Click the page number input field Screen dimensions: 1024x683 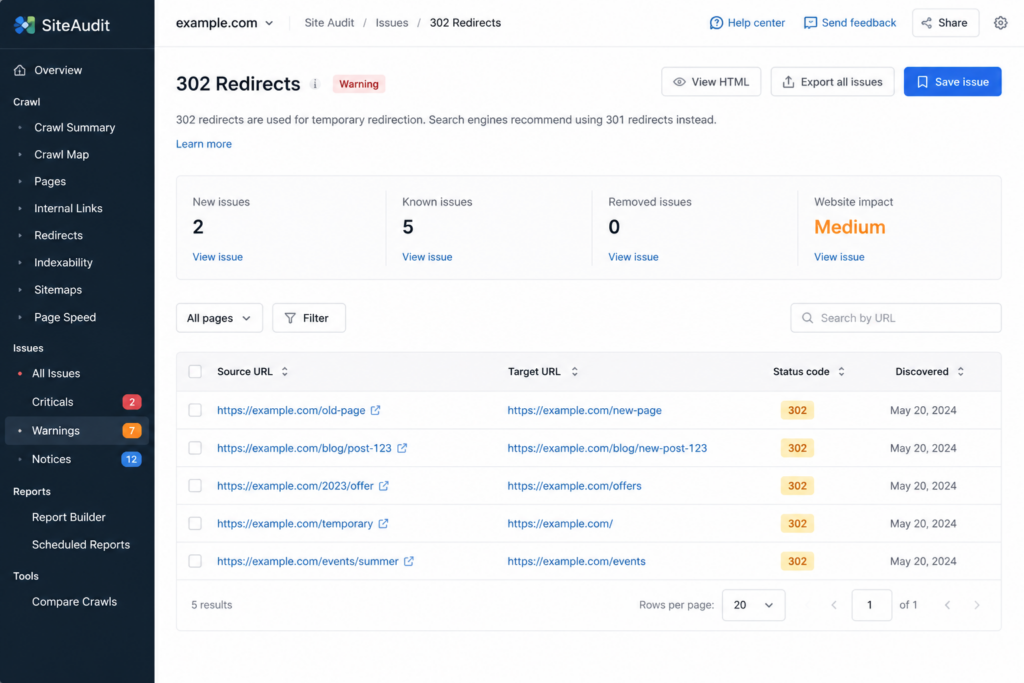(x=871, y=605)
